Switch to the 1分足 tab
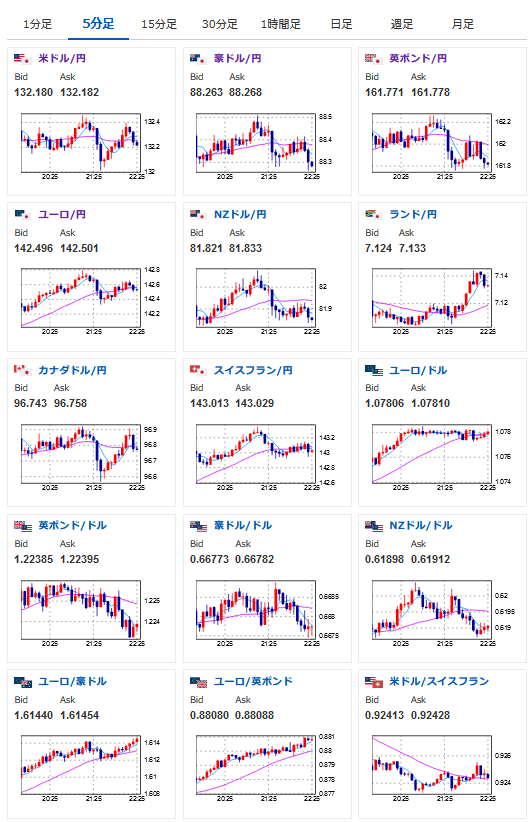This screenshot has width=529, height=822. pyautogui.click(x=37, y=24)
